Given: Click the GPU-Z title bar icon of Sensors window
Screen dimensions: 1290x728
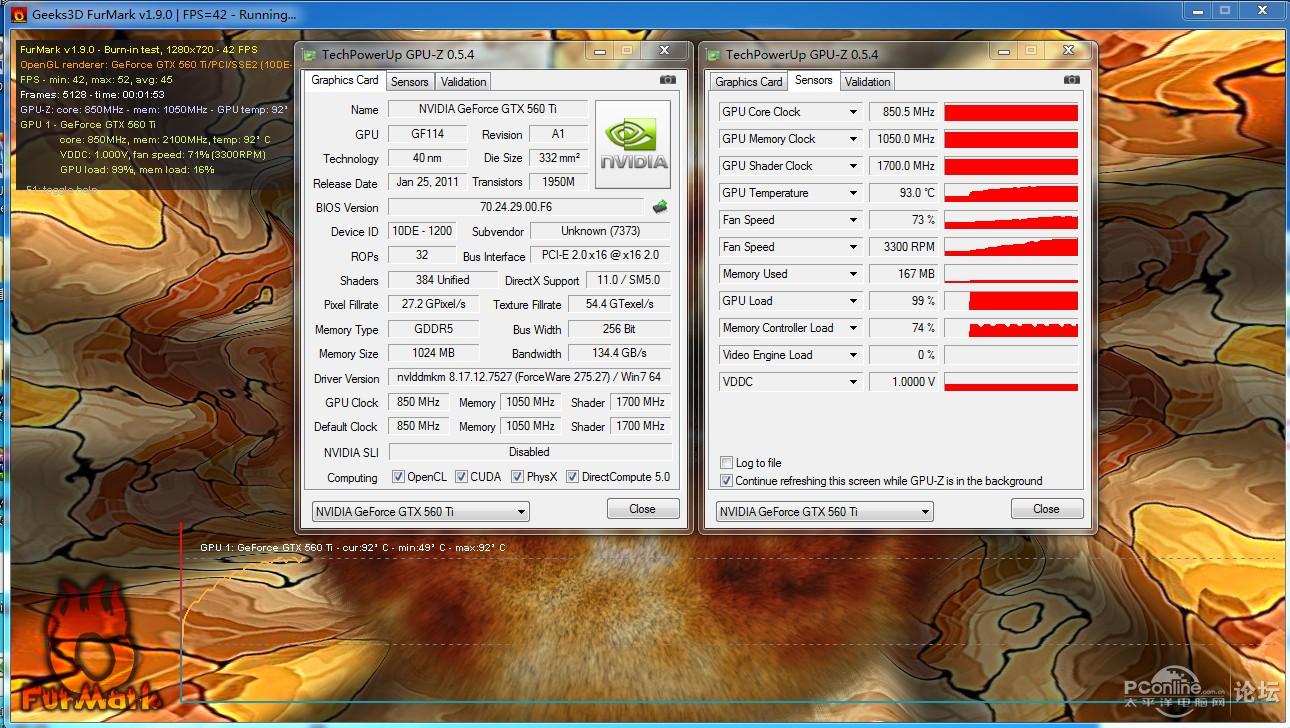Looking at the screenshot, I should (714, 54).
